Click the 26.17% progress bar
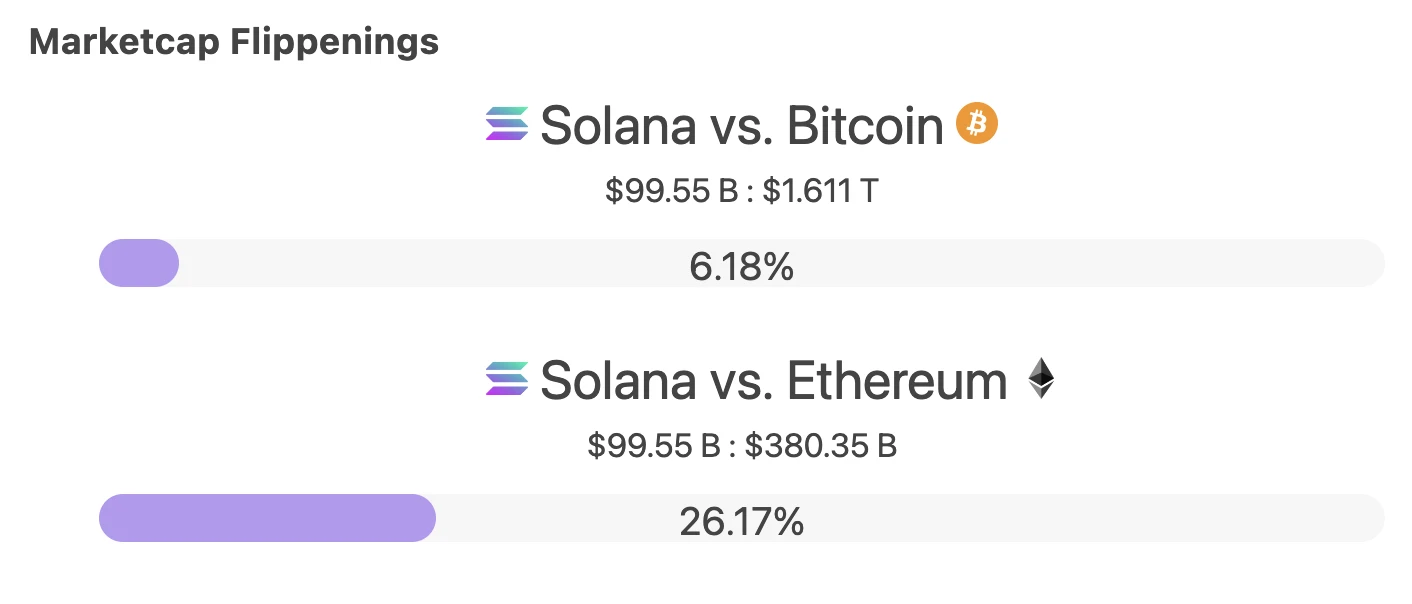 click(x=740, y=518)
